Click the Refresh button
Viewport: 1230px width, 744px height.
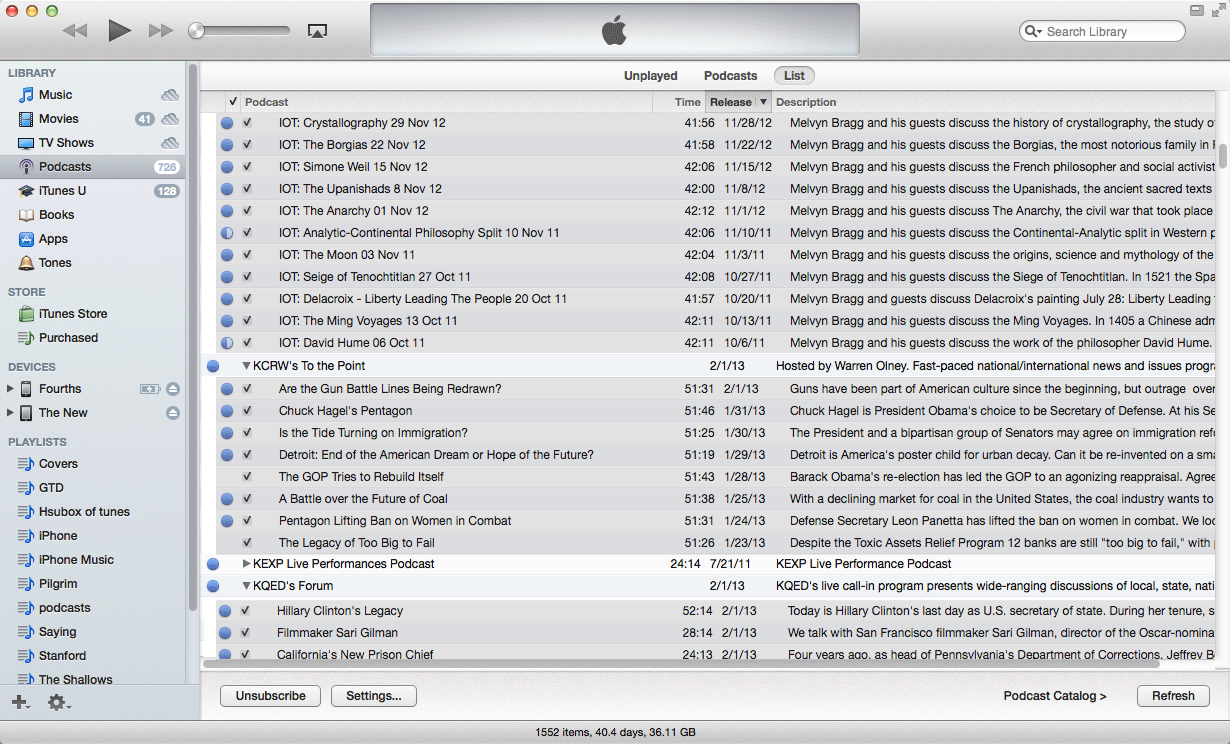coord(1173,696)
